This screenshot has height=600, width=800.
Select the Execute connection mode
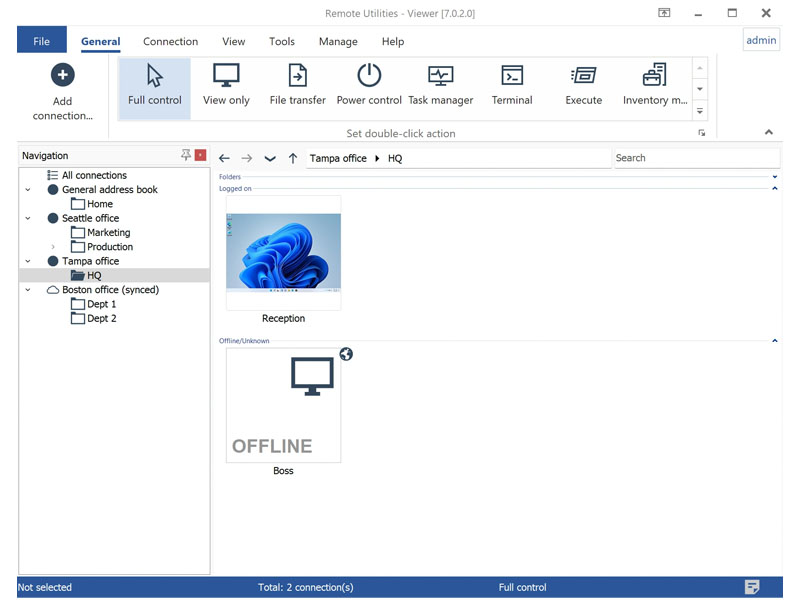click(582, 87)
